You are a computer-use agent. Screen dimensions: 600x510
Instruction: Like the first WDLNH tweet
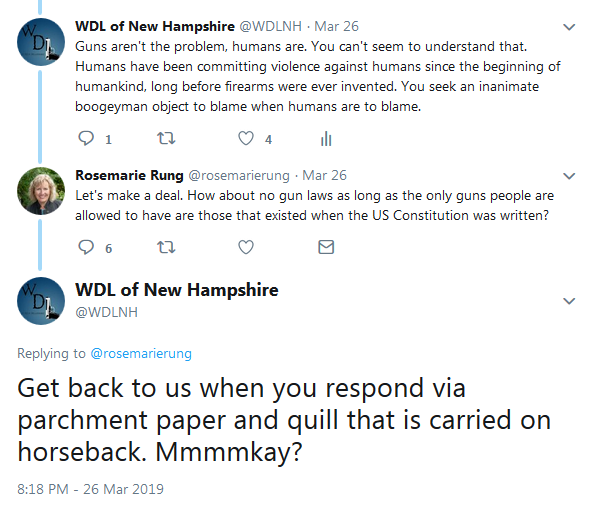click(246, 139)
